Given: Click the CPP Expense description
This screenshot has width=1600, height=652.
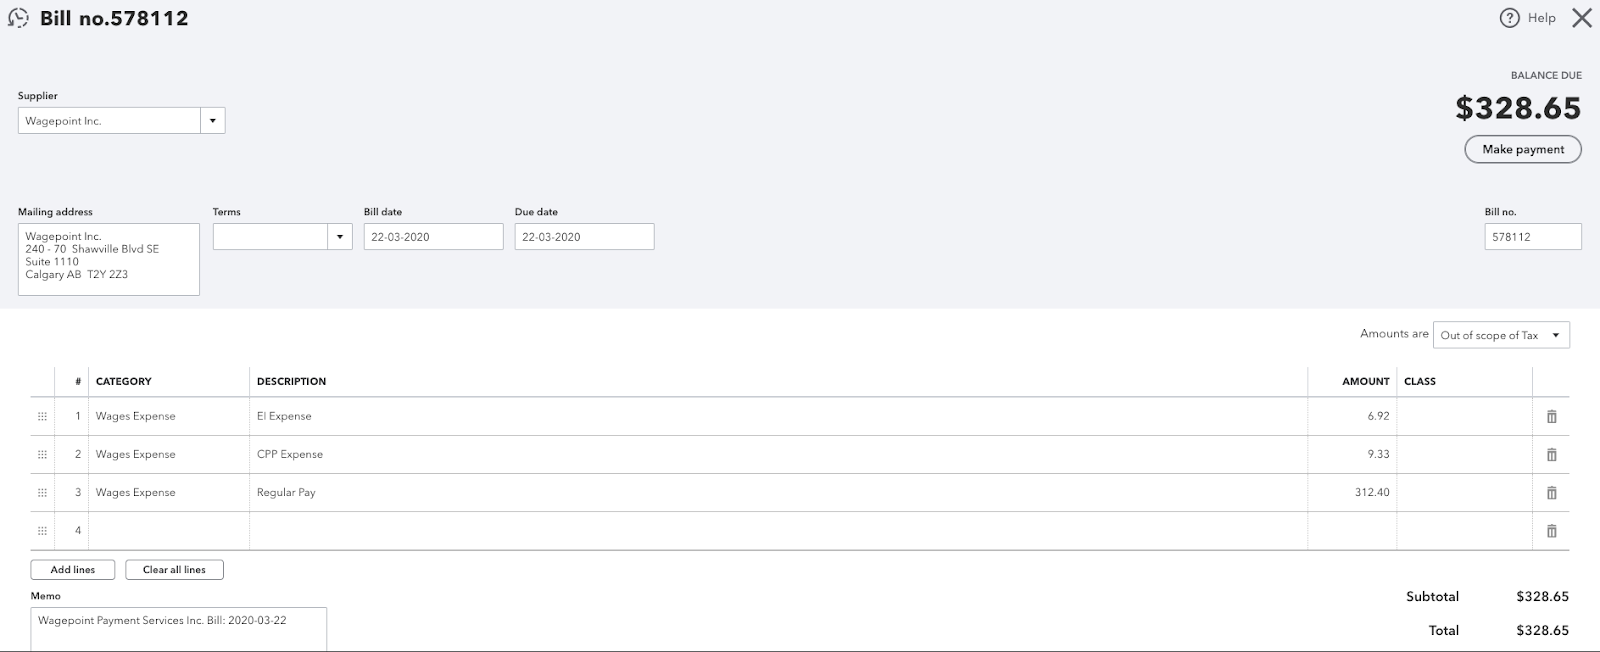Looking at the screenshot, I should point(290,455).
